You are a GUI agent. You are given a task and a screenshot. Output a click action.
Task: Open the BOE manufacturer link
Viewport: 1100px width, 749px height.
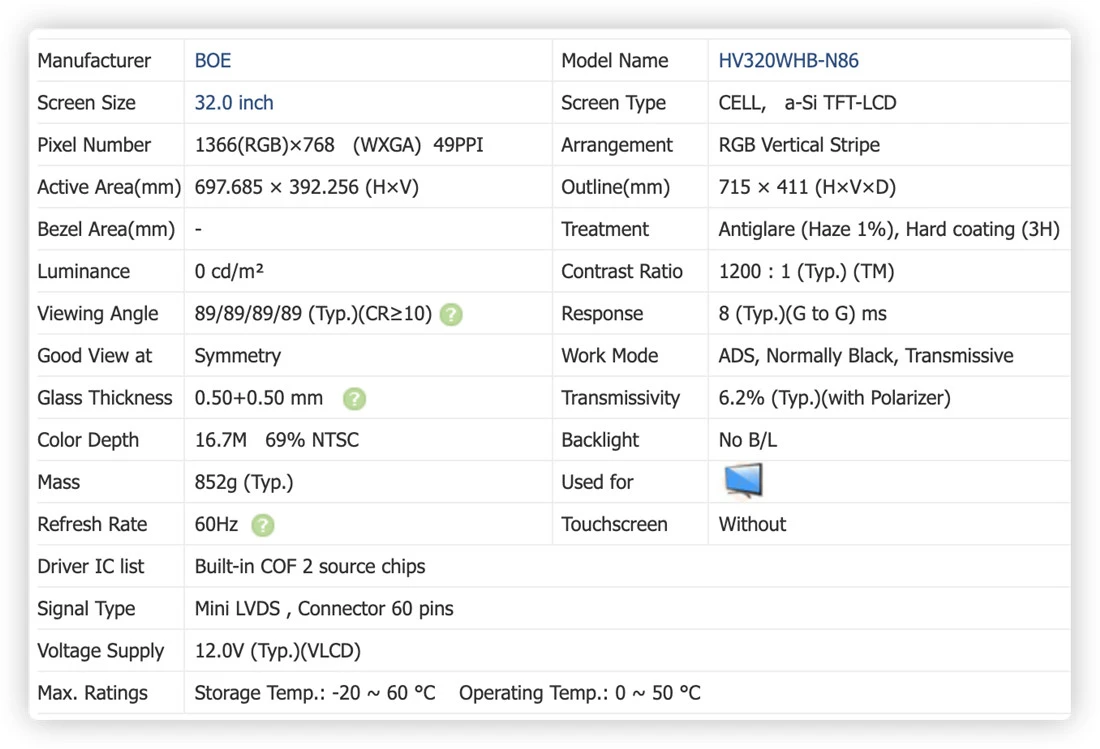click(213, 61)
